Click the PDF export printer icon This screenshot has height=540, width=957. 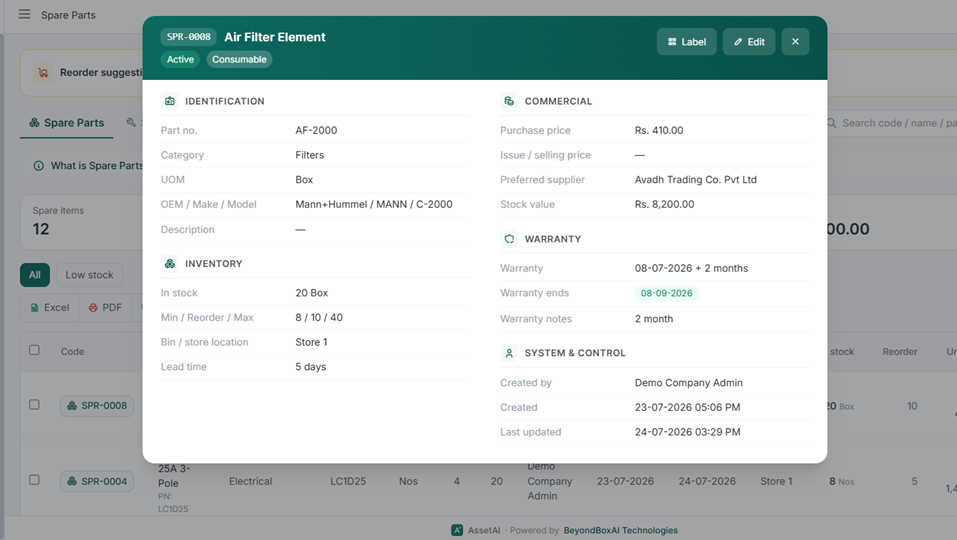point(93,308)
